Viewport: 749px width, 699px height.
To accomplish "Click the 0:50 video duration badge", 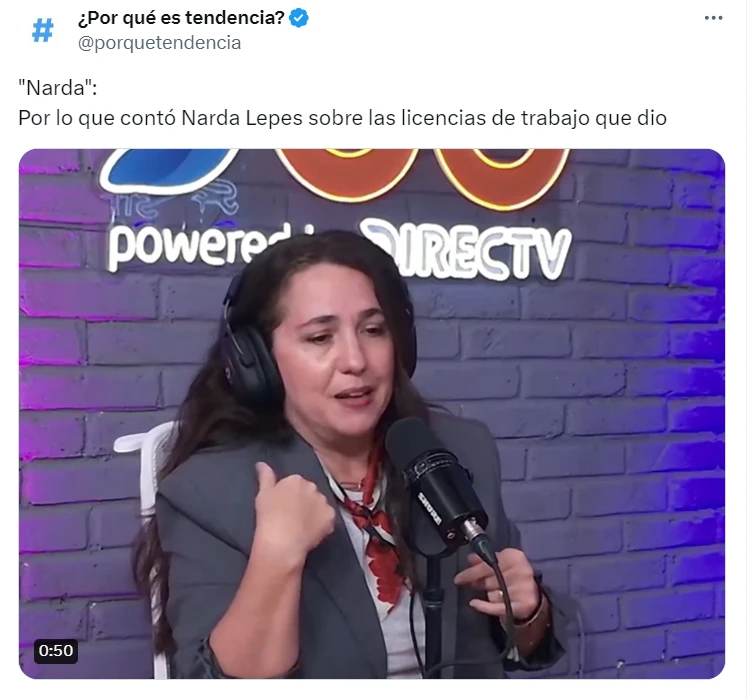I will point(56,651).
